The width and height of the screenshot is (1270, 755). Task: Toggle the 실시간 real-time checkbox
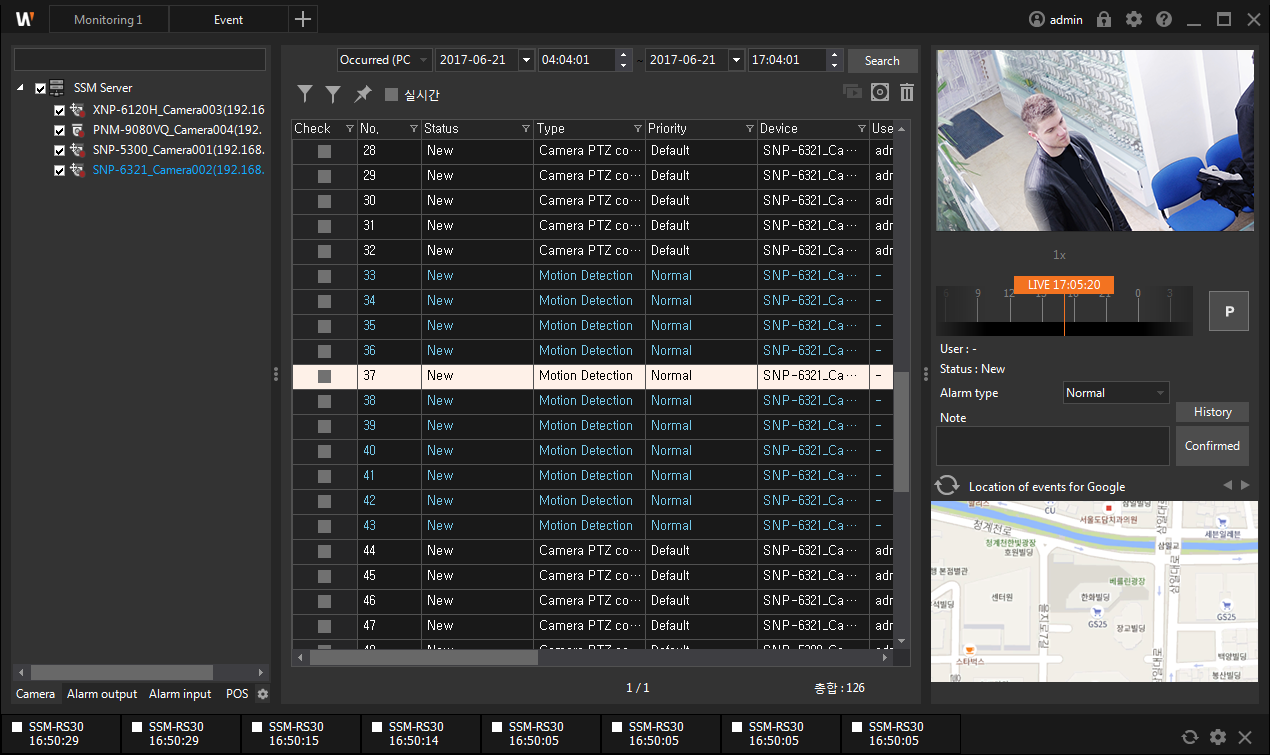pos(392,95)
